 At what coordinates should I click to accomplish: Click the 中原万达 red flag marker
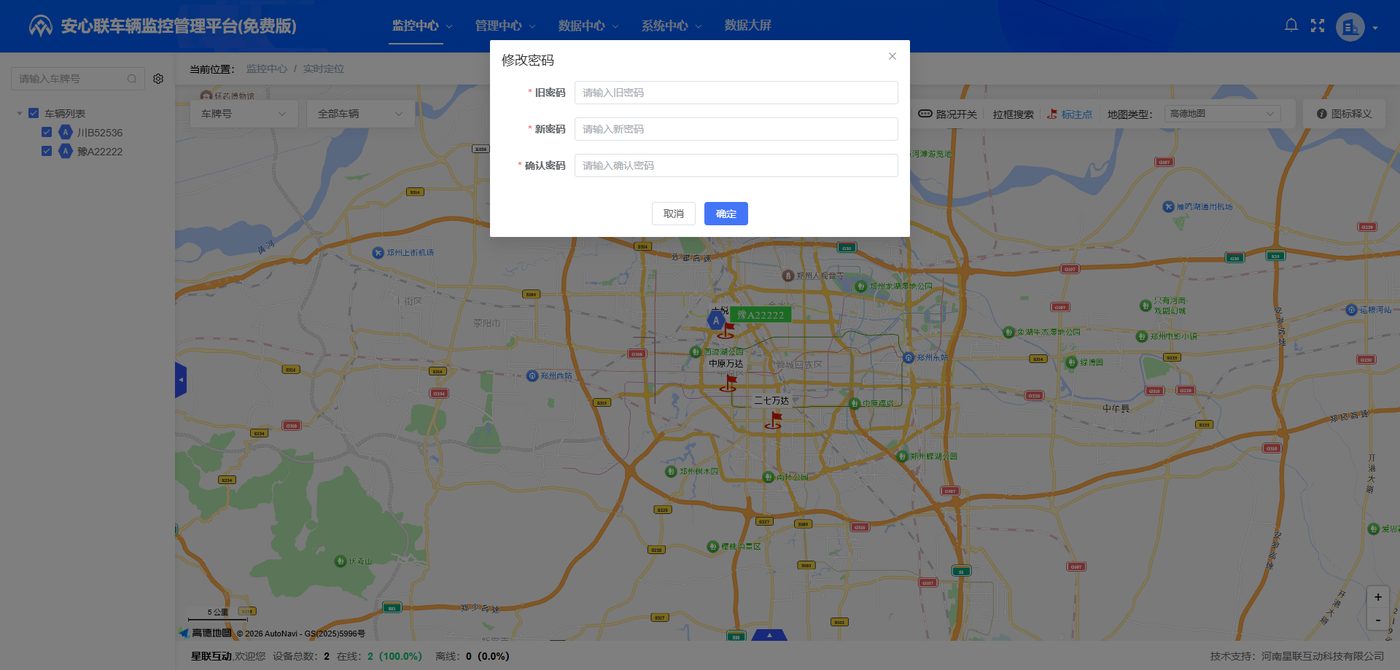[x=729, y=384]
